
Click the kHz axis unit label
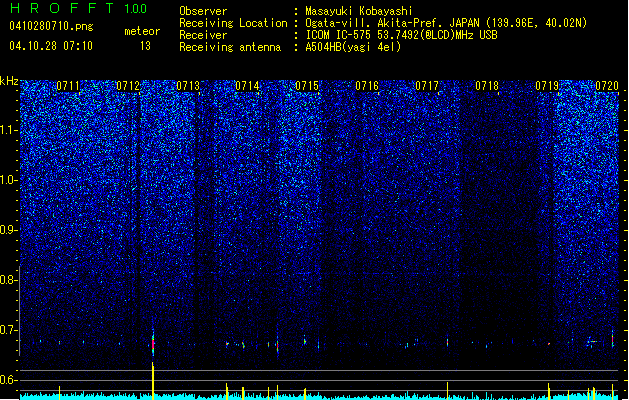(x=9, y=81)
